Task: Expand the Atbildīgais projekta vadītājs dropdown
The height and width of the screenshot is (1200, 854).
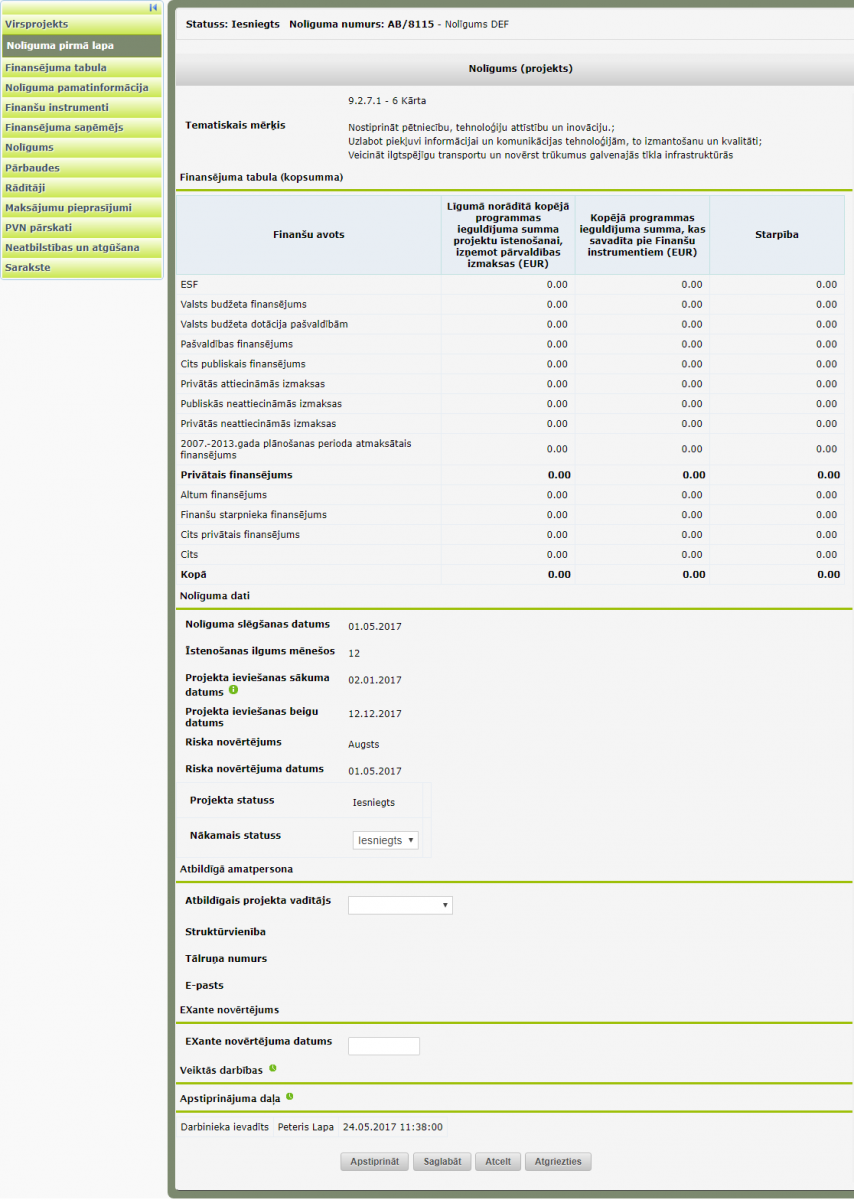Action: coord(400,905)
